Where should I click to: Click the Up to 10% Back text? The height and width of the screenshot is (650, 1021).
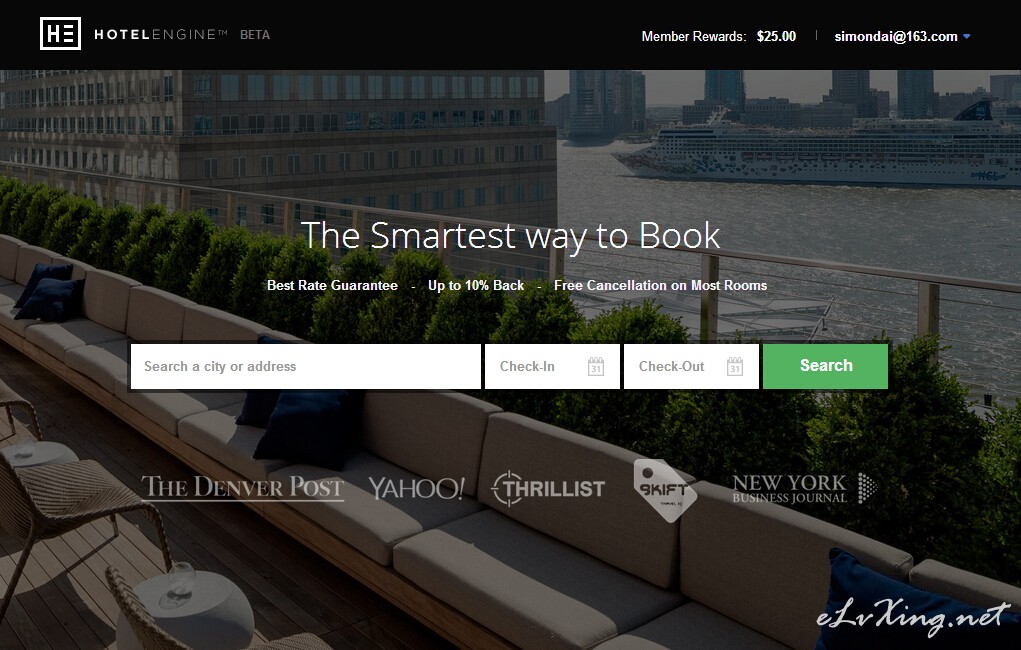pyautogui.click(x=476, y=285)
